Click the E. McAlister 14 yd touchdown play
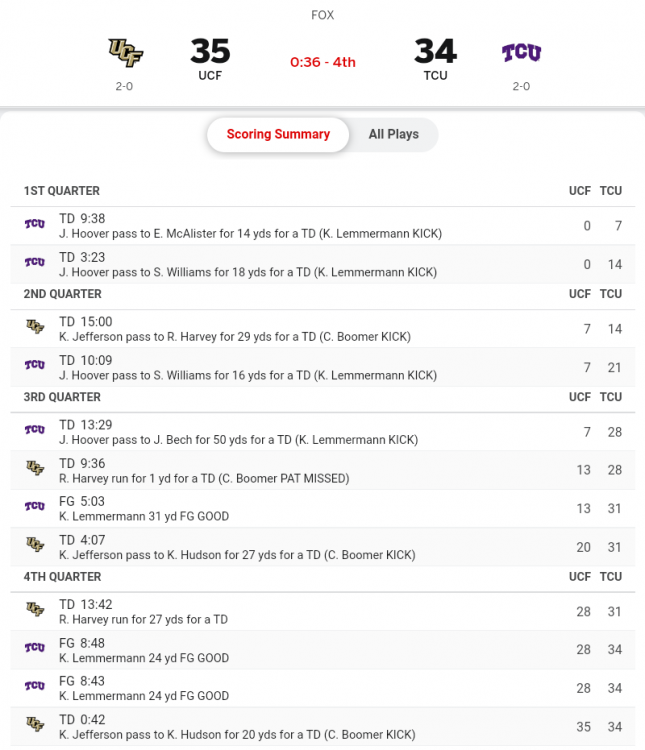Image resolution: width=645 pixels, height=750 pixels. coord(250,234)
